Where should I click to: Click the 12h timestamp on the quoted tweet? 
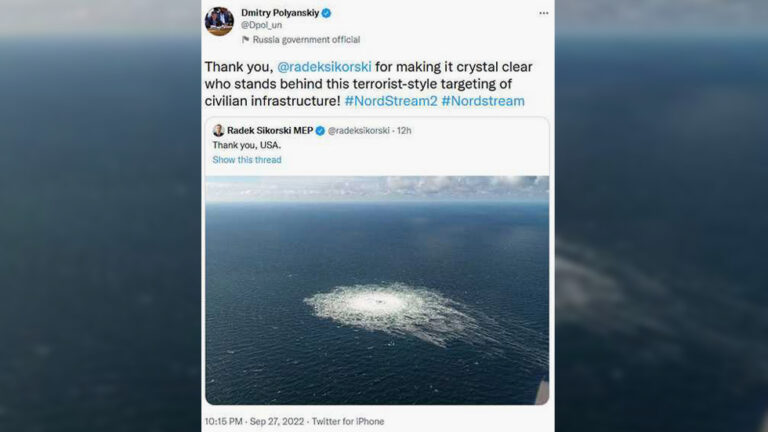click(x=404, y=131)
